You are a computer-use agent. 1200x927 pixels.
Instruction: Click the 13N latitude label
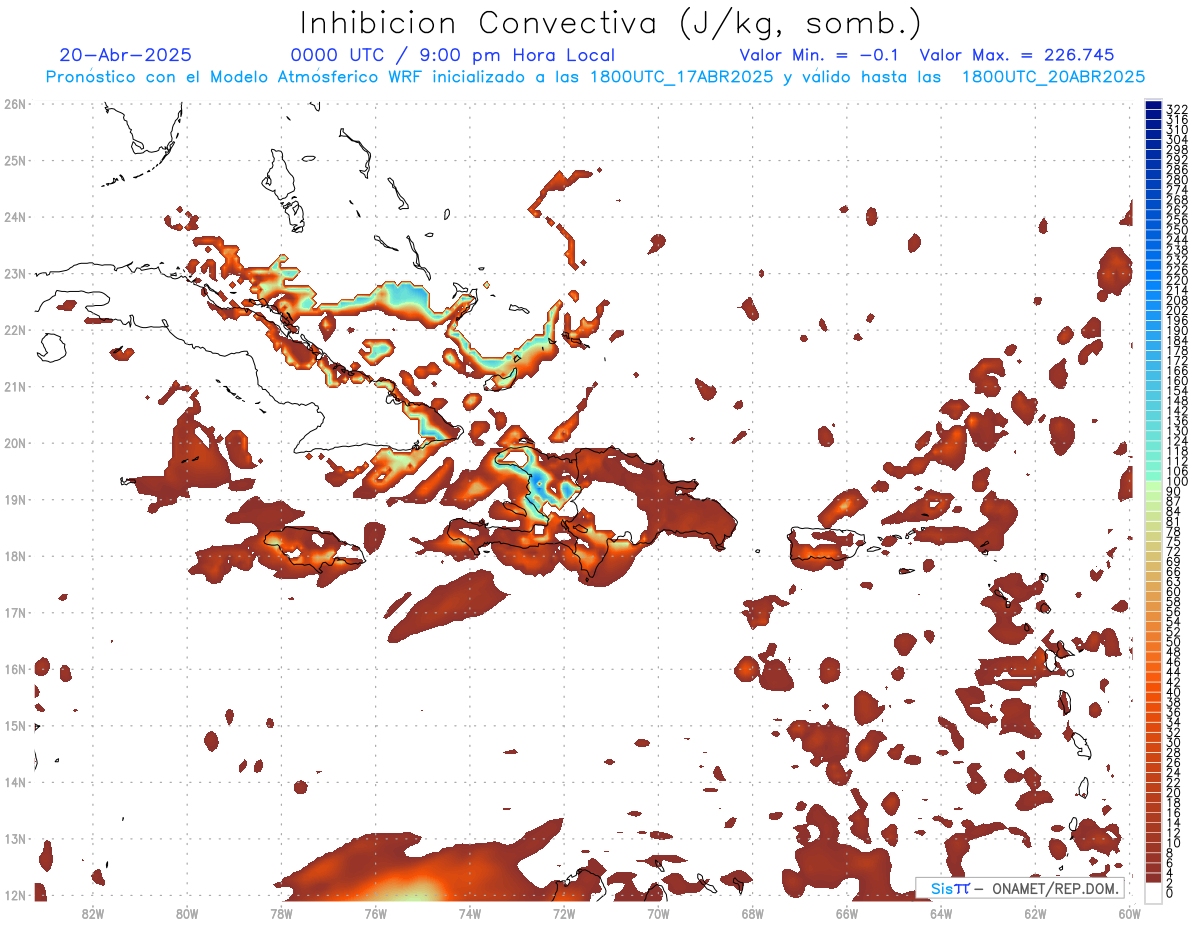point(15,838)
